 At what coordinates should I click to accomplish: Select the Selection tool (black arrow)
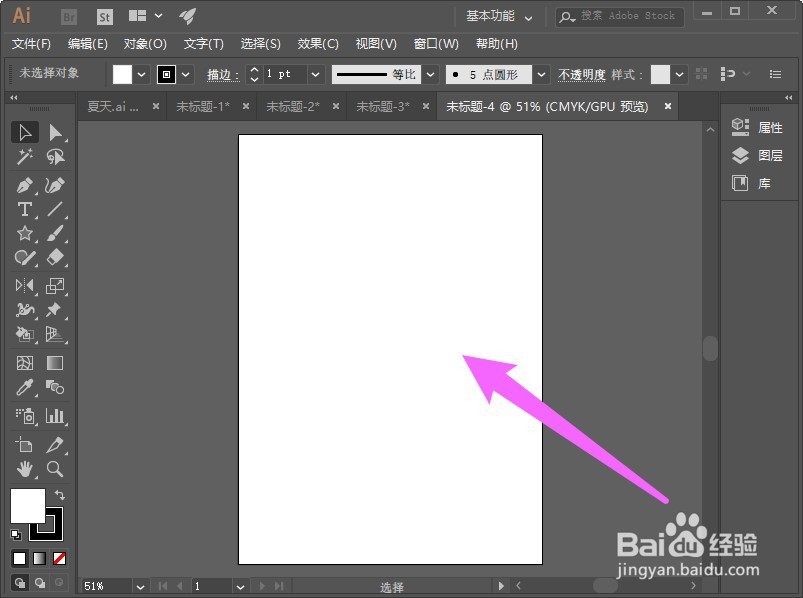(25, 132)
